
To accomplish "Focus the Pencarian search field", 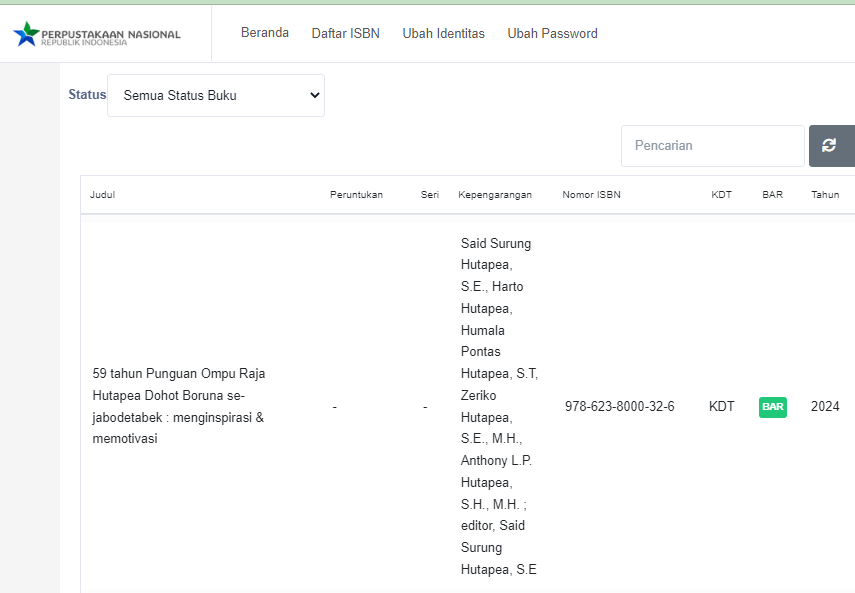I will (x=712, y=146).
